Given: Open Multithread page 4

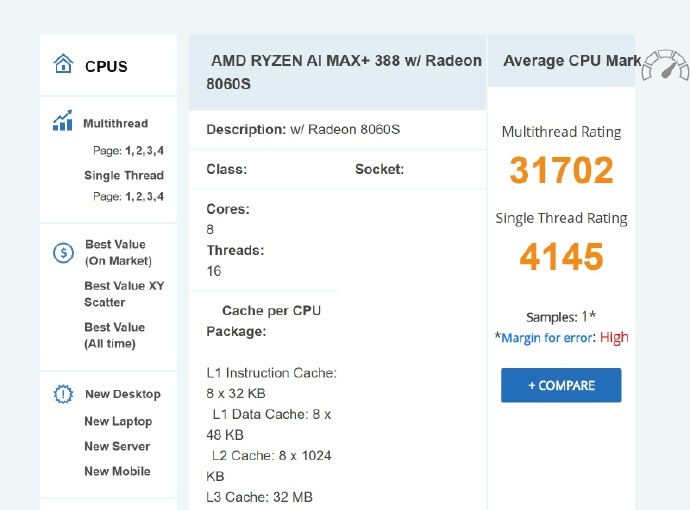Looking at the screenshot, I should [161, 150].
